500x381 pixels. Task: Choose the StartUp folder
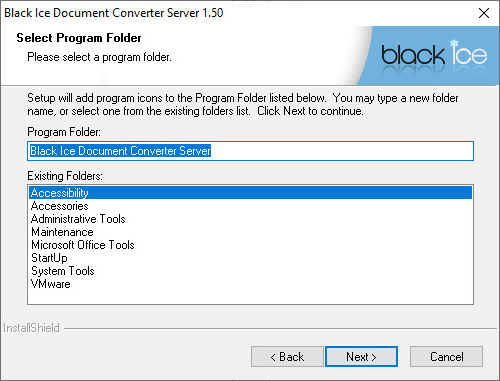[49, 258]
